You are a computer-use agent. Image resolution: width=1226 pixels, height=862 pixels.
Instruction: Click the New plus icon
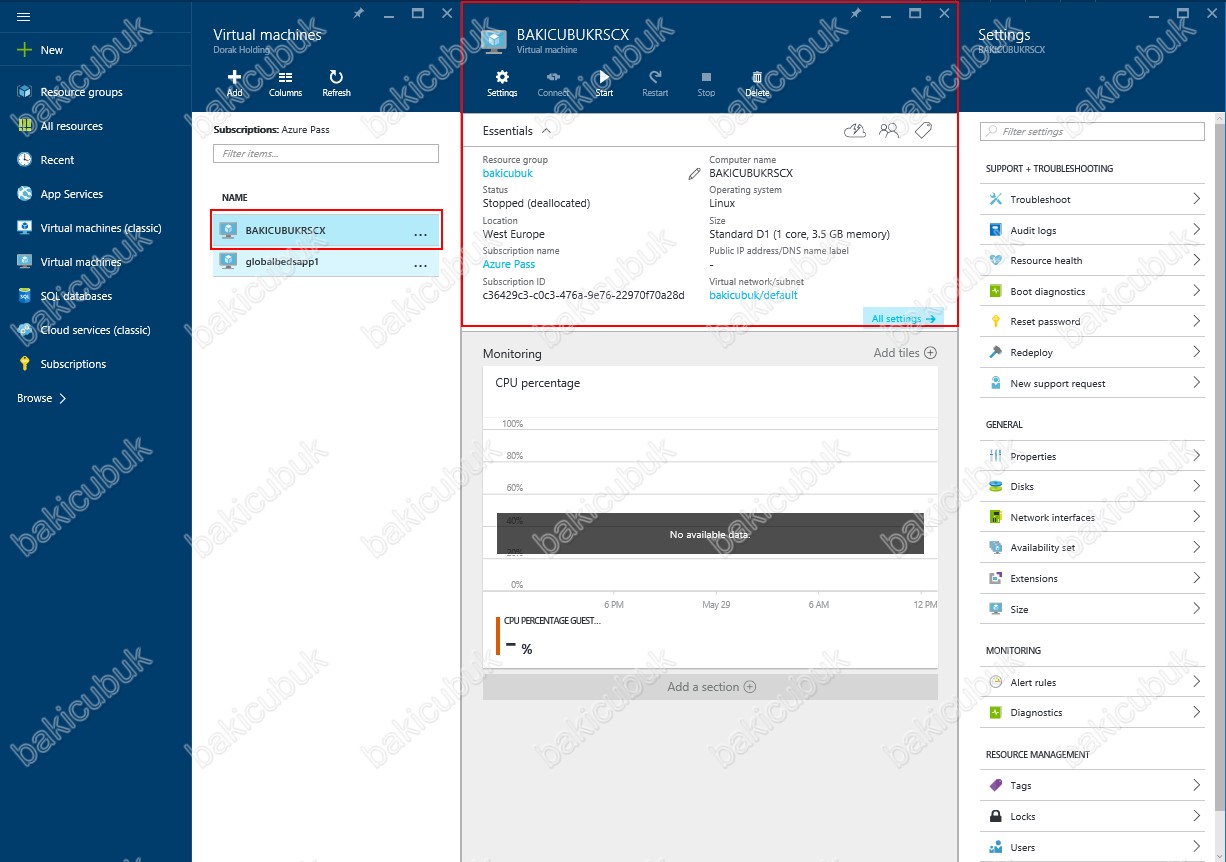coord(24,50)
